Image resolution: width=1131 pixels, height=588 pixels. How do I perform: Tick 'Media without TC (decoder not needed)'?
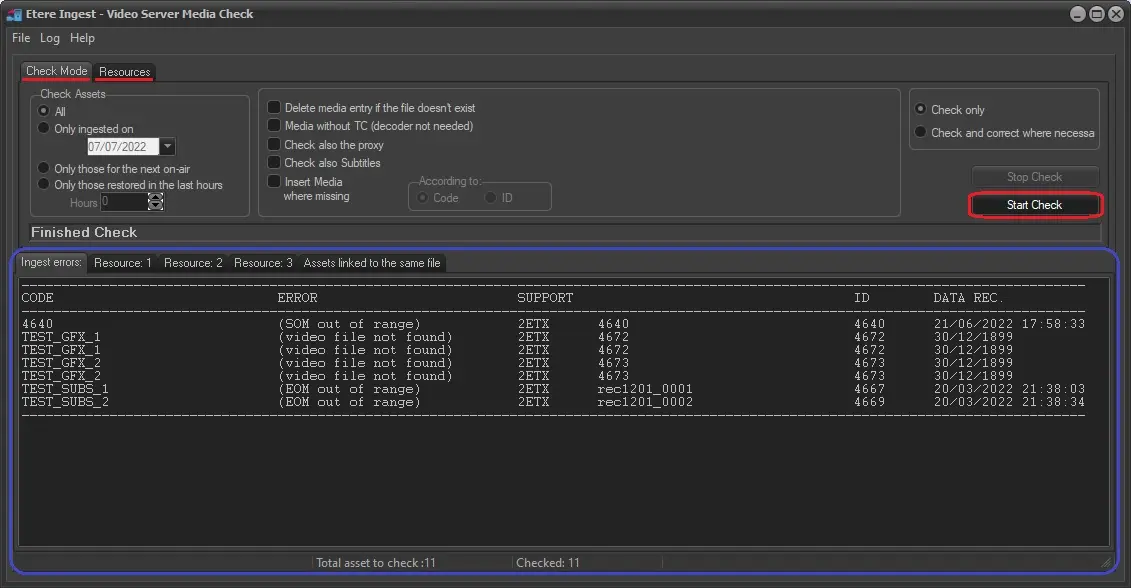[275, 126]
